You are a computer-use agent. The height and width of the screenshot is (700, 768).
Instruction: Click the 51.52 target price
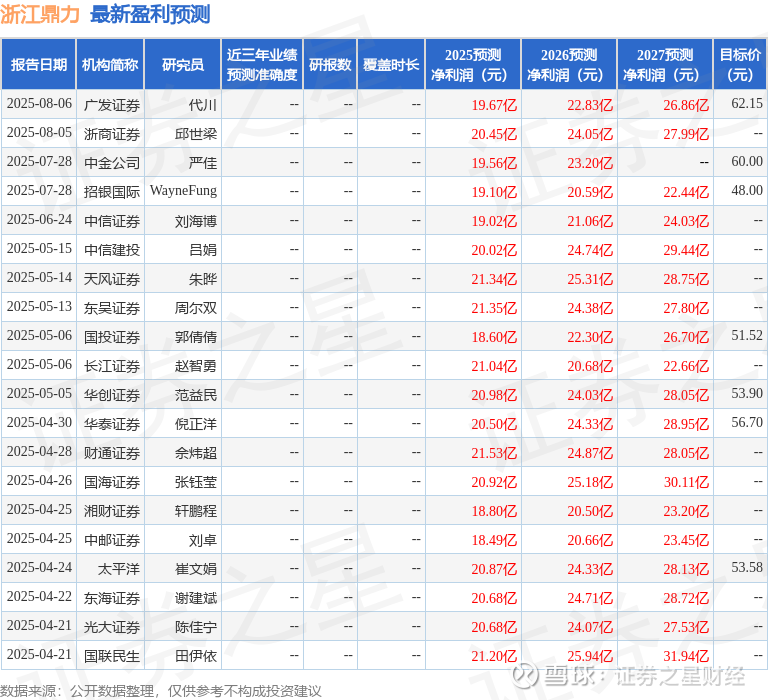pyautogui.click(x=747, y=335)
